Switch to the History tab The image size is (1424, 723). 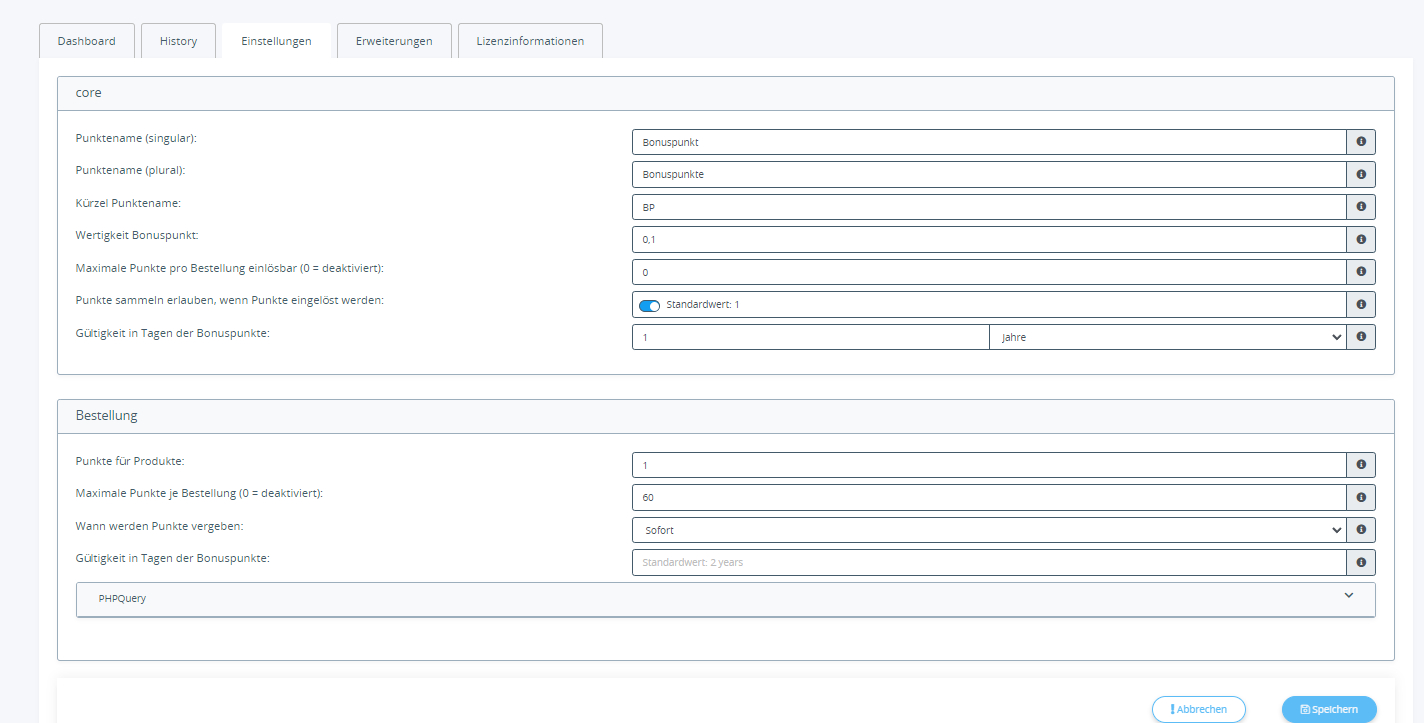pos(178,41)
